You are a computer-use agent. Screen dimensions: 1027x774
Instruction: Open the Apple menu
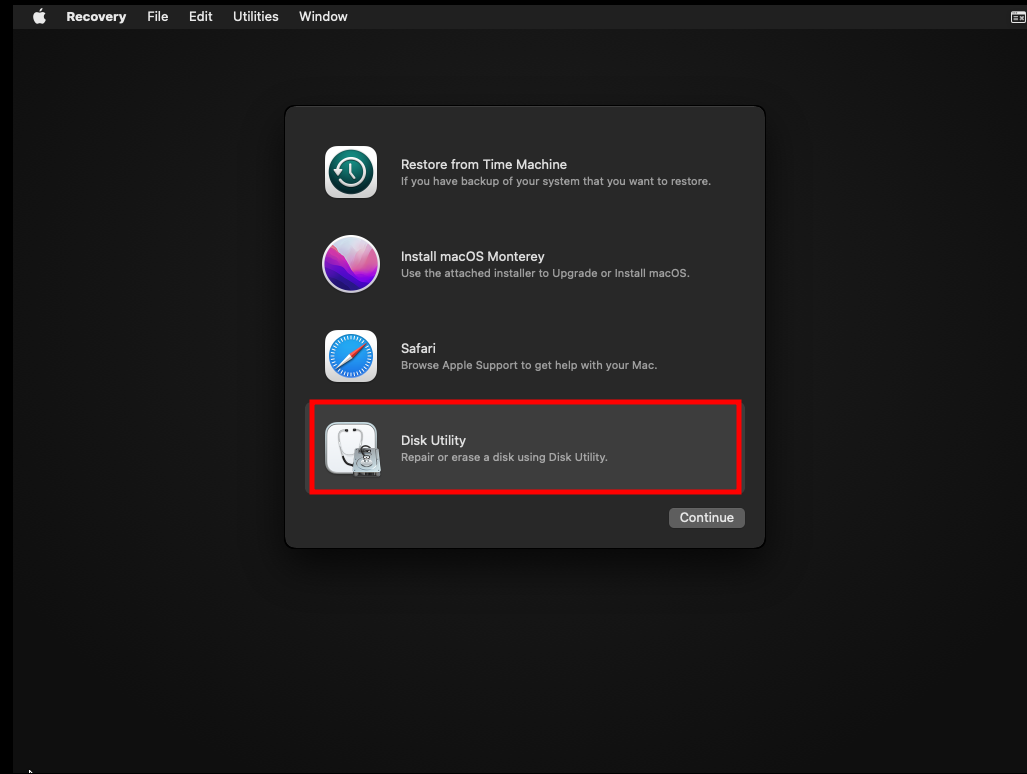point(39,16)
